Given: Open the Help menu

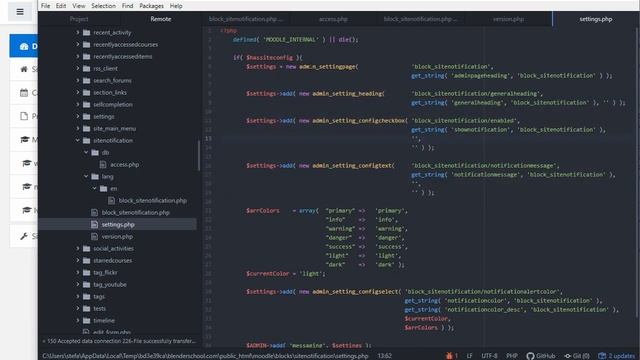Looking at the screenshot, I should (x=176, y=6).
